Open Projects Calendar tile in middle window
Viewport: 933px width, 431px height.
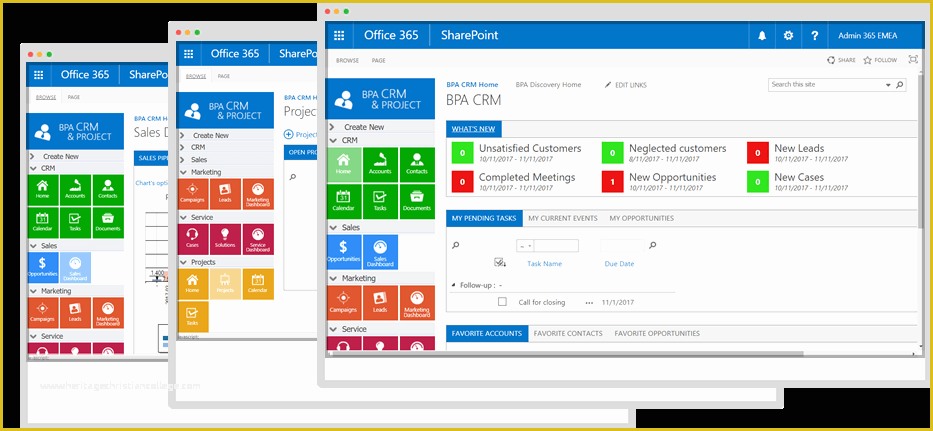tap(258, 283)
